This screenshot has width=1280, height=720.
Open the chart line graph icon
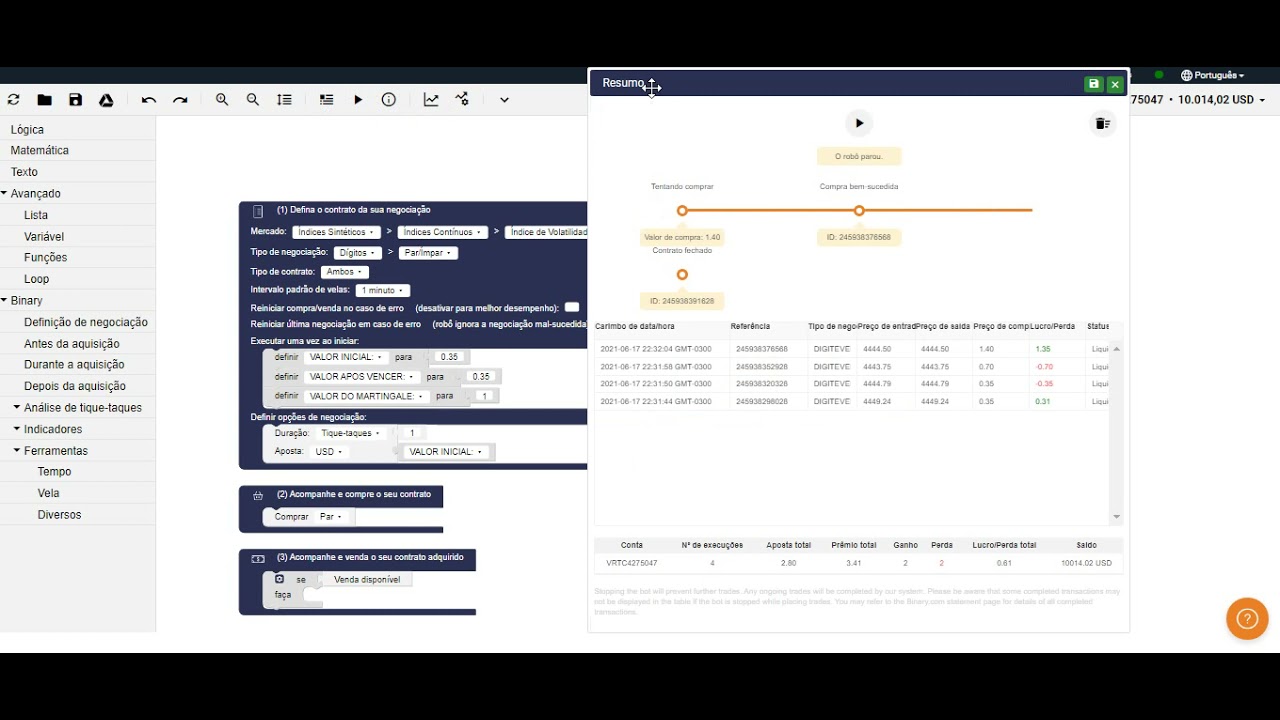[x=431, y=100]
